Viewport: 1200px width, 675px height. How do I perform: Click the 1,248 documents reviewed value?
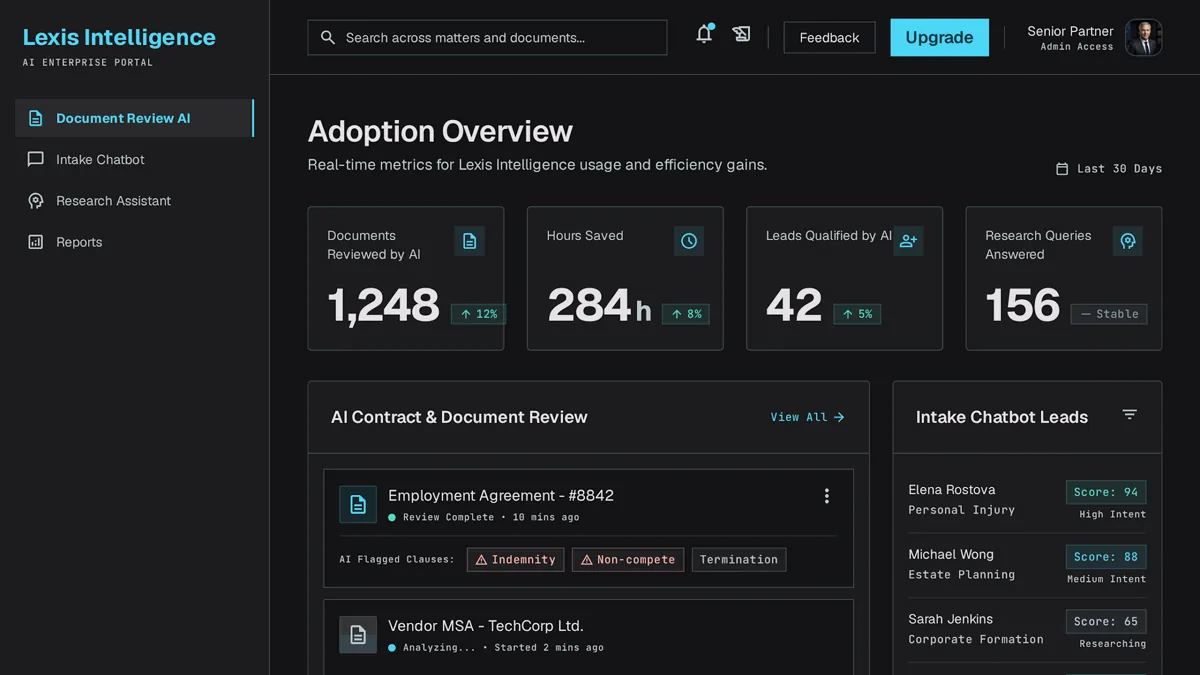point(384,306)
